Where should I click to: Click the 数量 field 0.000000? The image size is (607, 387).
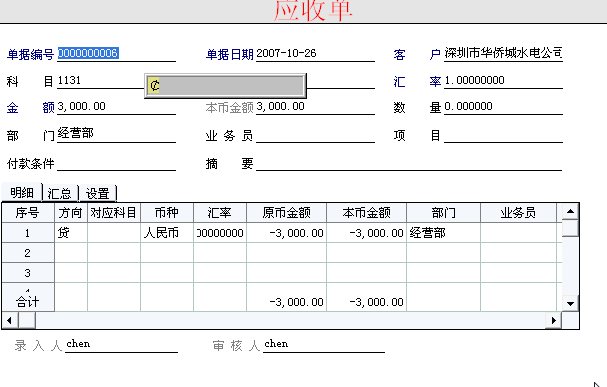pos(503,107)
